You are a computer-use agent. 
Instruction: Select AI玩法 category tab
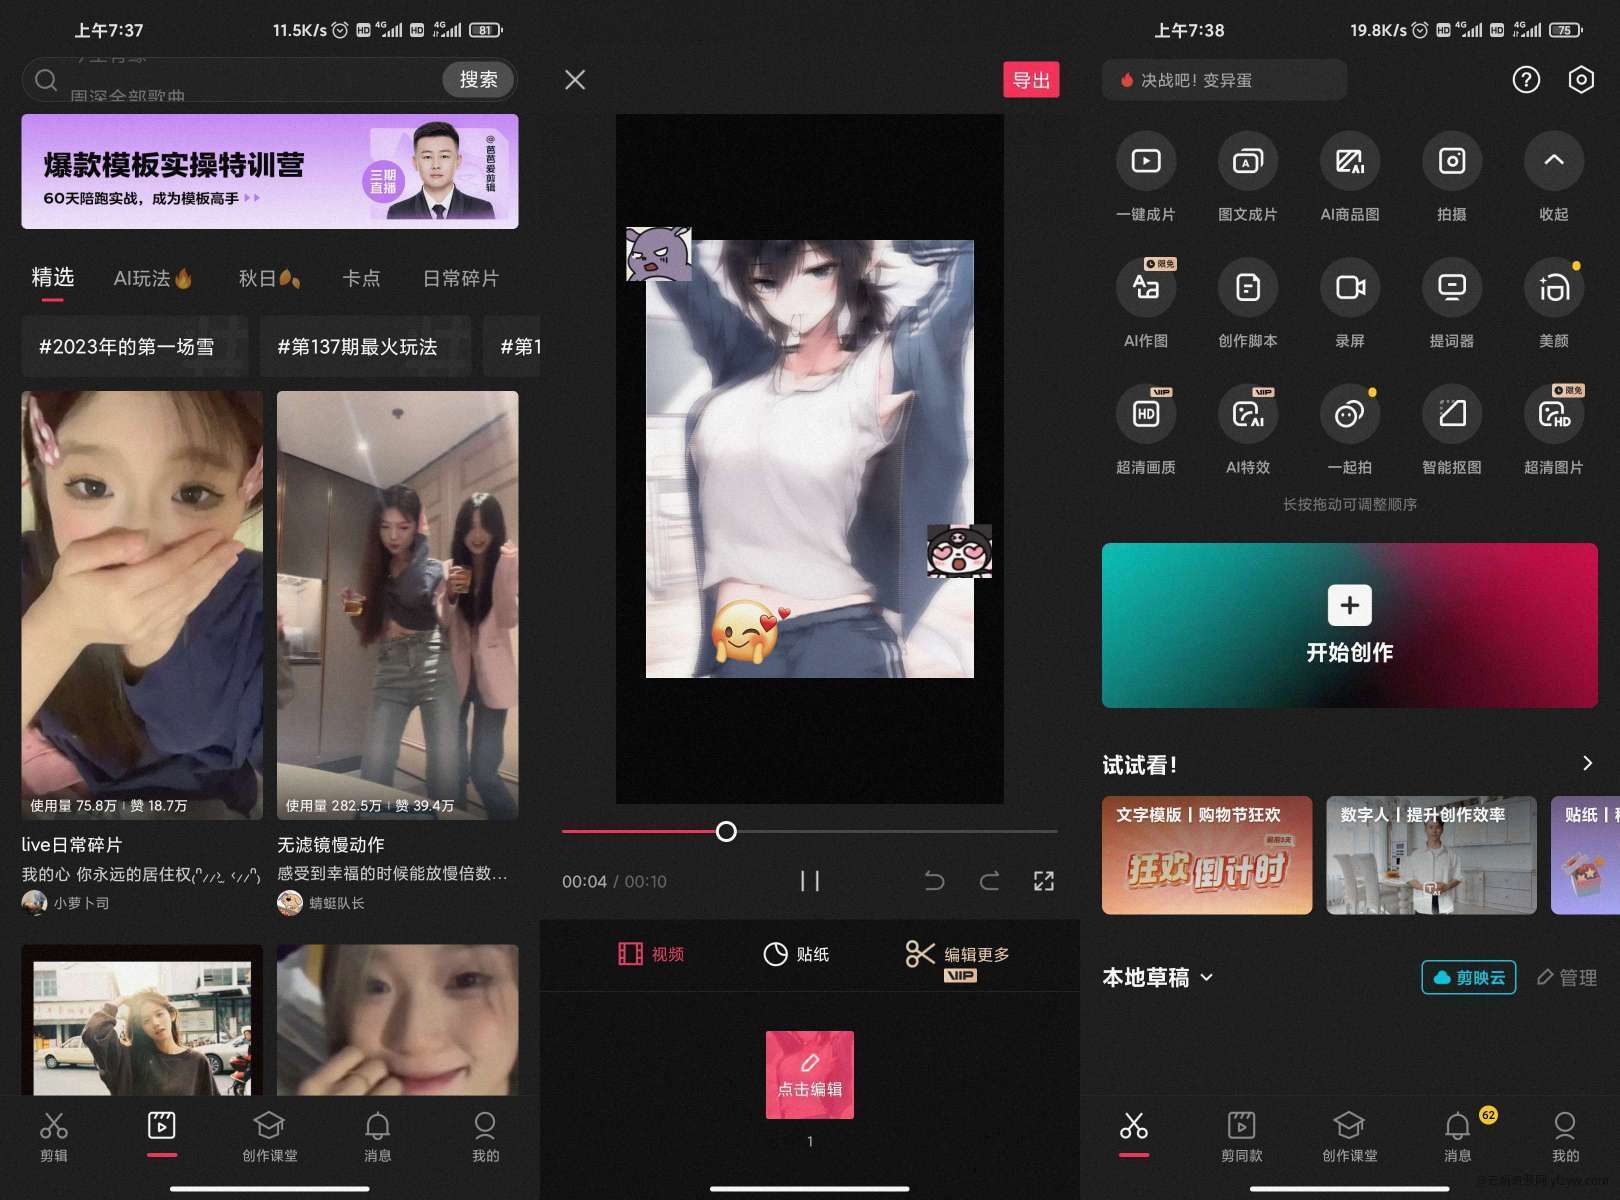pos(153,279)
